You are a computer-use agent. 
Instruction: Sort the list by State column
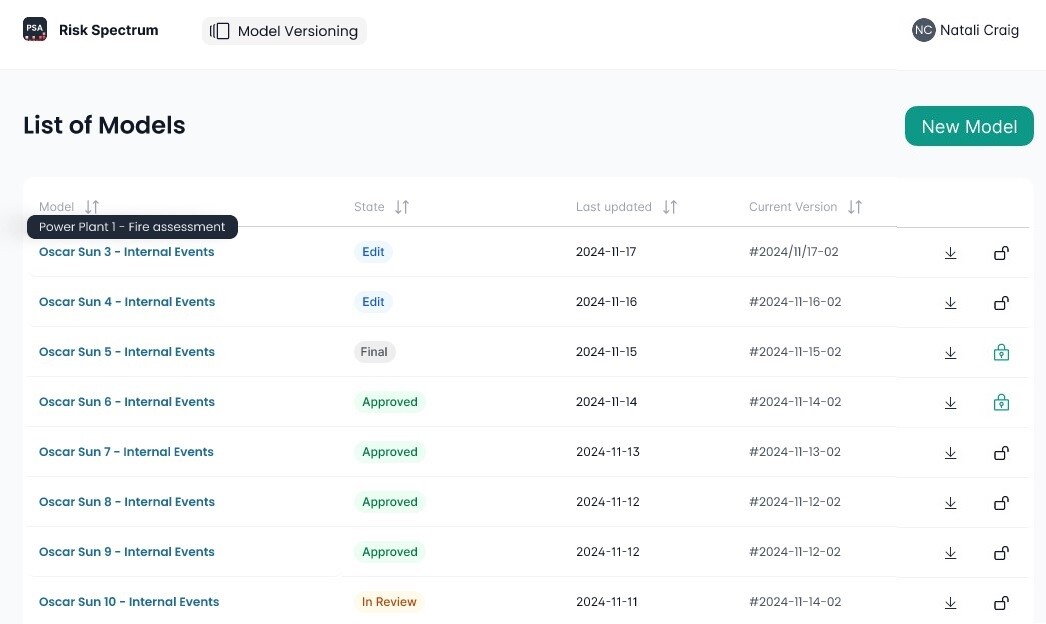(x=401, y=207)
